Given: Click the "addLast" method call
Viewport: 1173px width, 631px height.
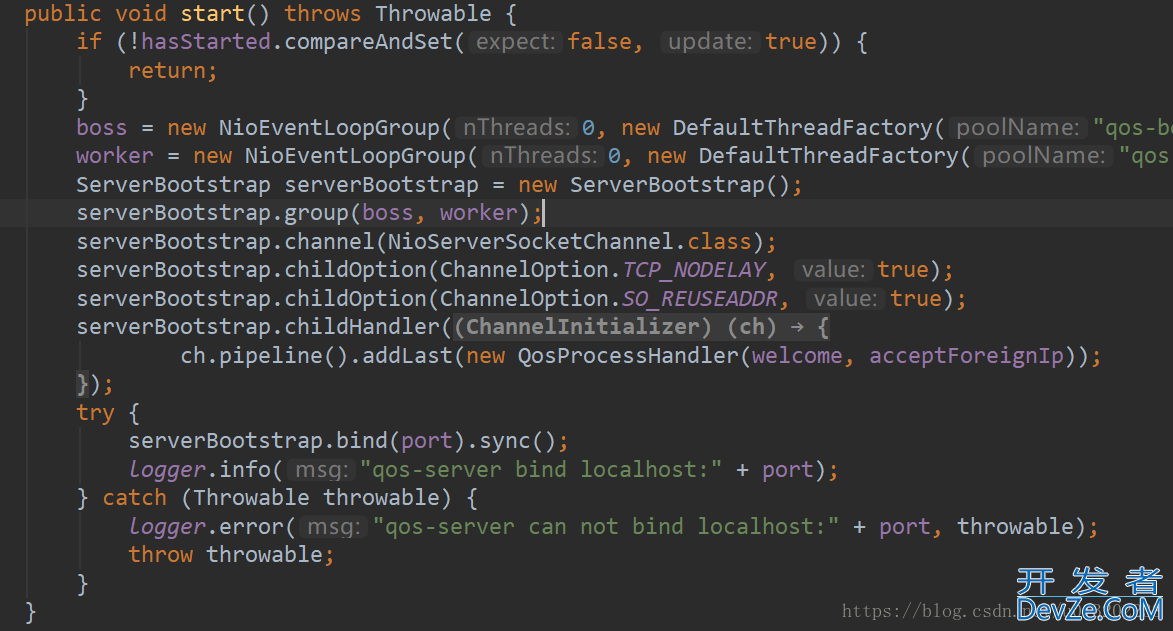Looking at the screenshot, I should pos(407,356).
